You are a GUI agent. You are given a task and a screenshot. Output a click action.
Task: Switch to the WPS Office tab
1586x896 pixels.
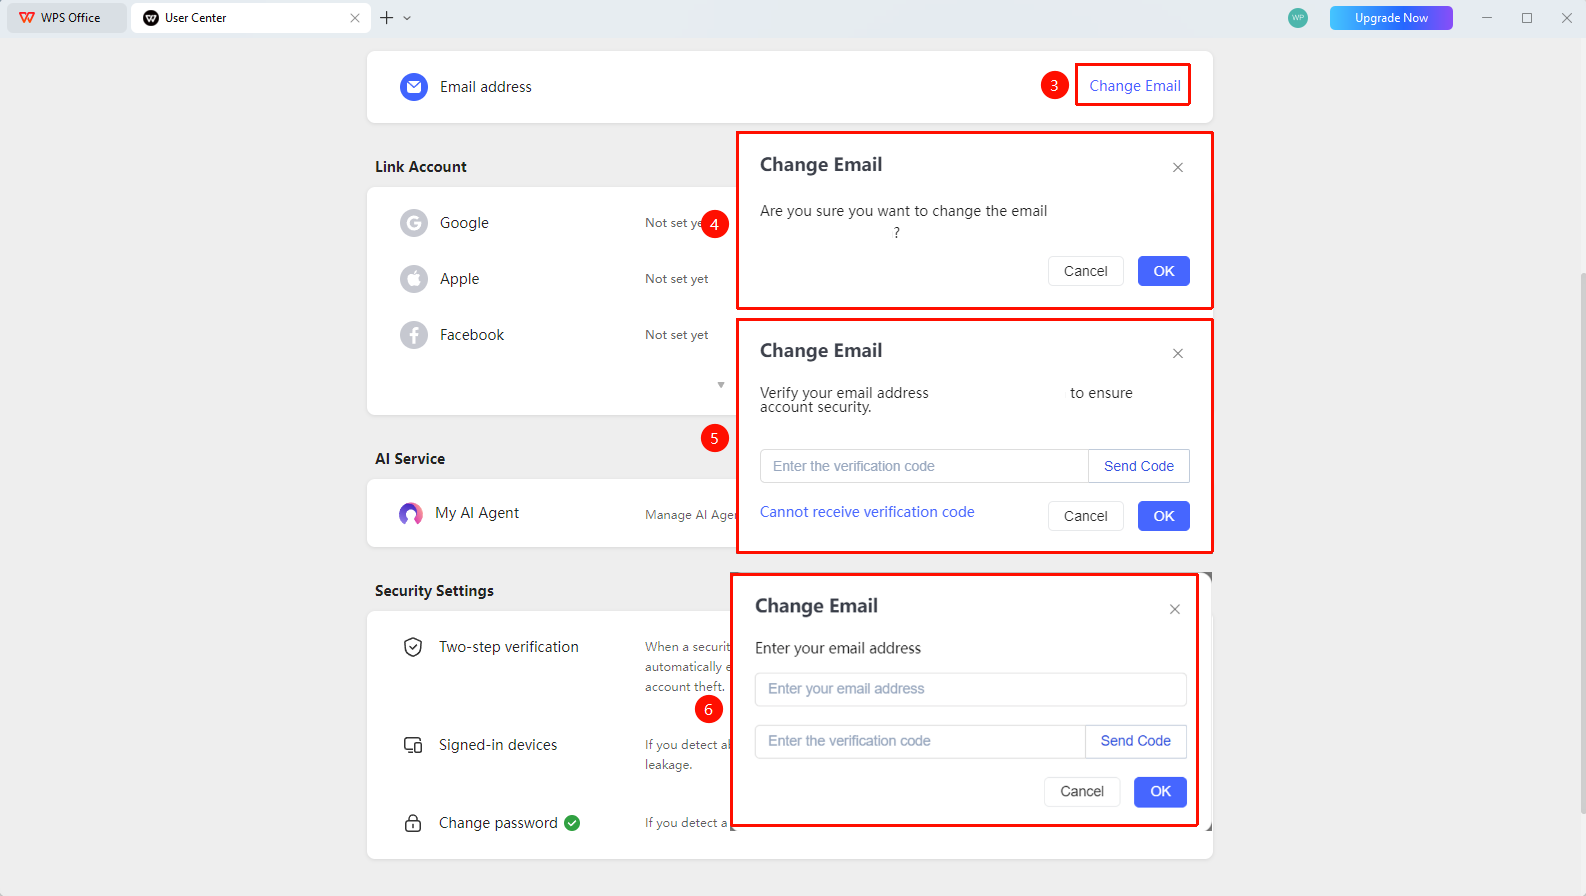click(67, 18)
